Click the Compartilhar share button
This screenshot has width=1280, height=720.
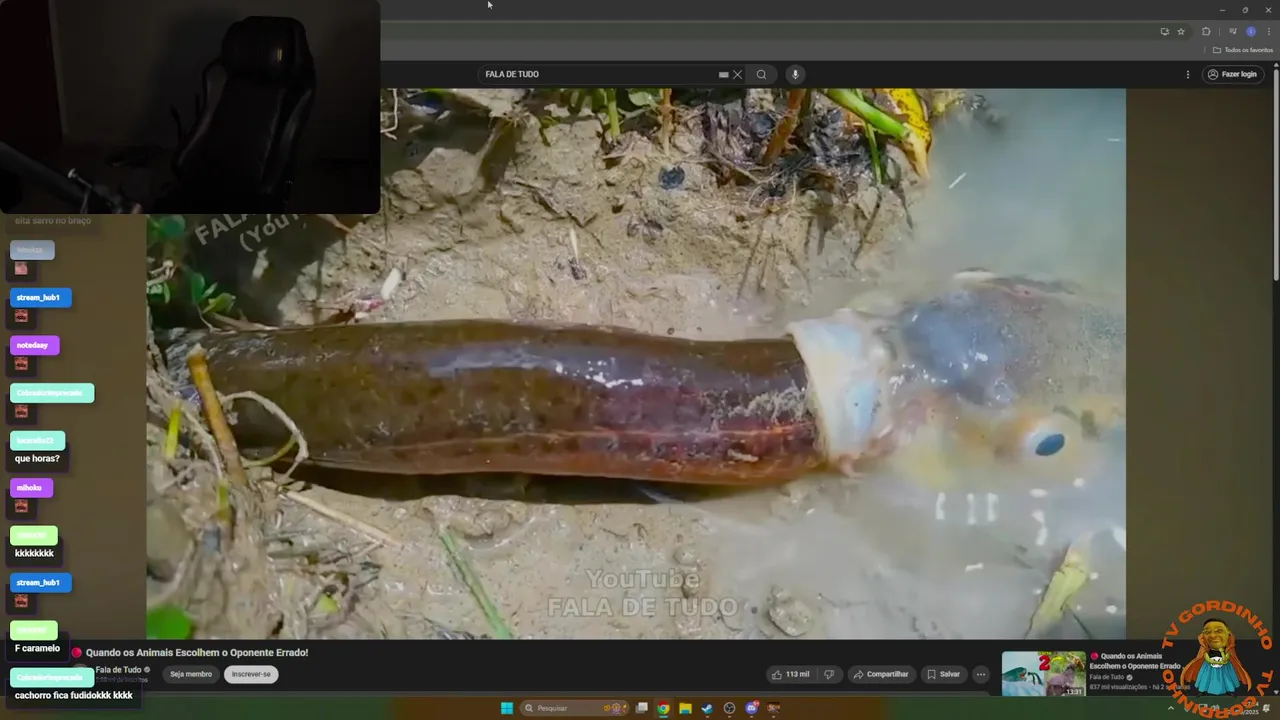[880, 674]
